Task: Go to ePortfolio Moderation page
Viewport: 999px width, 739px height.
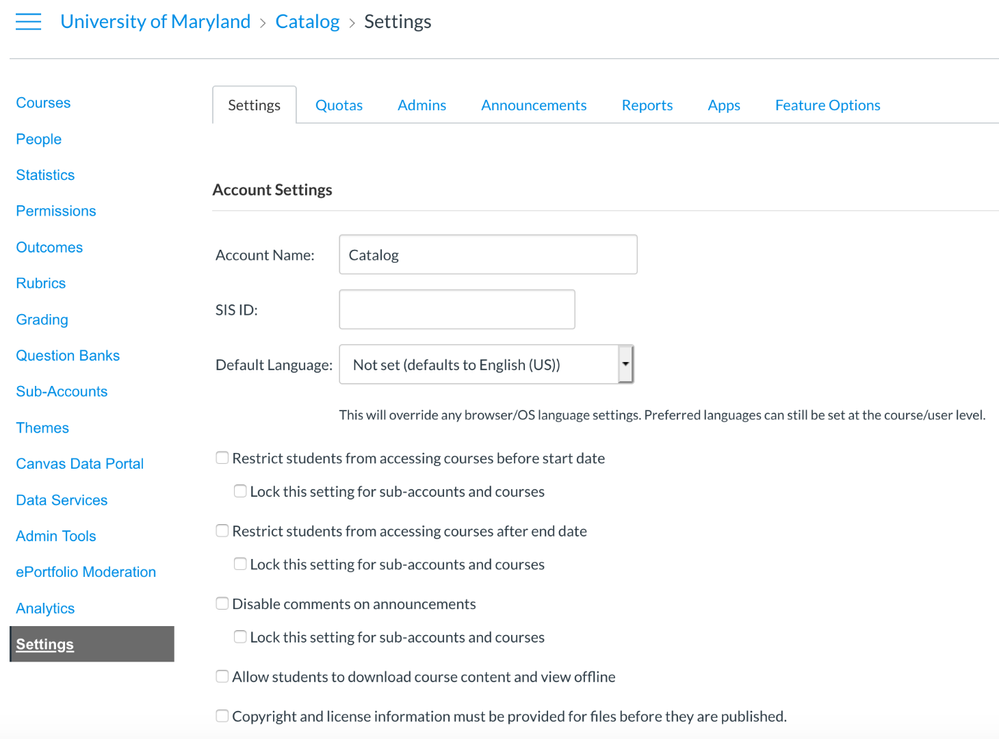Action: coord(86,572)
